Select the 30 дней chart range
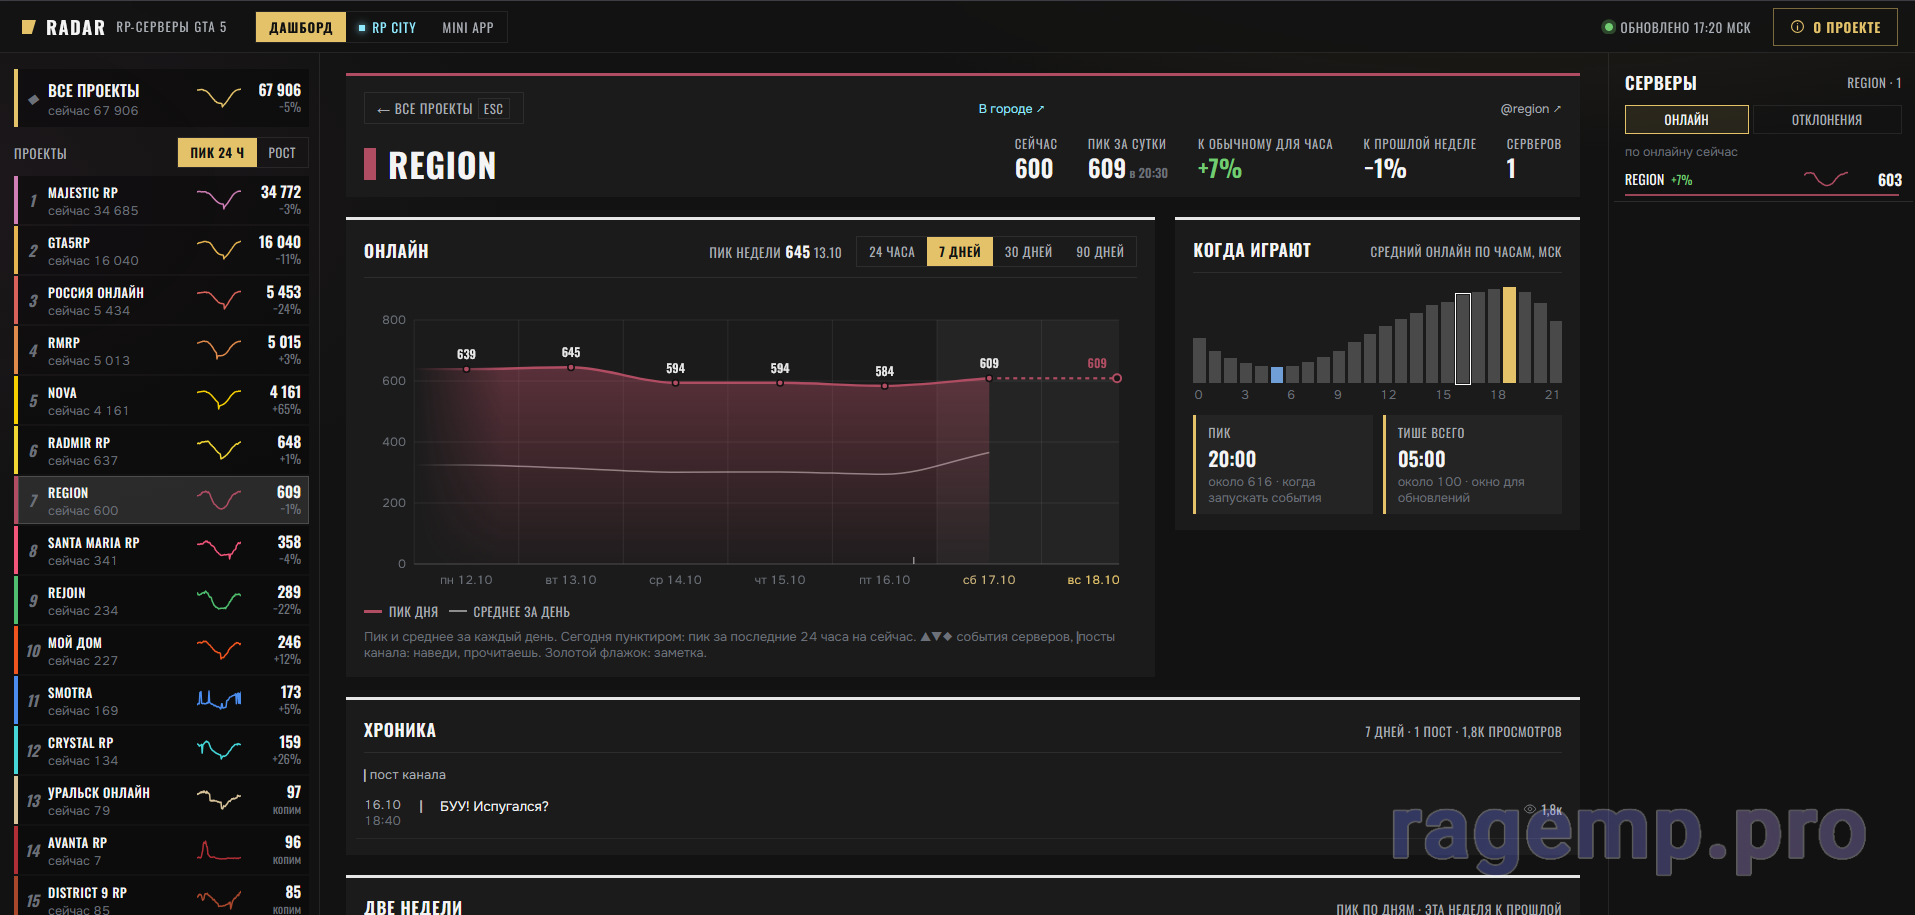The width and height of the screenshot is (1915, 915). (x=1028, y=251)
